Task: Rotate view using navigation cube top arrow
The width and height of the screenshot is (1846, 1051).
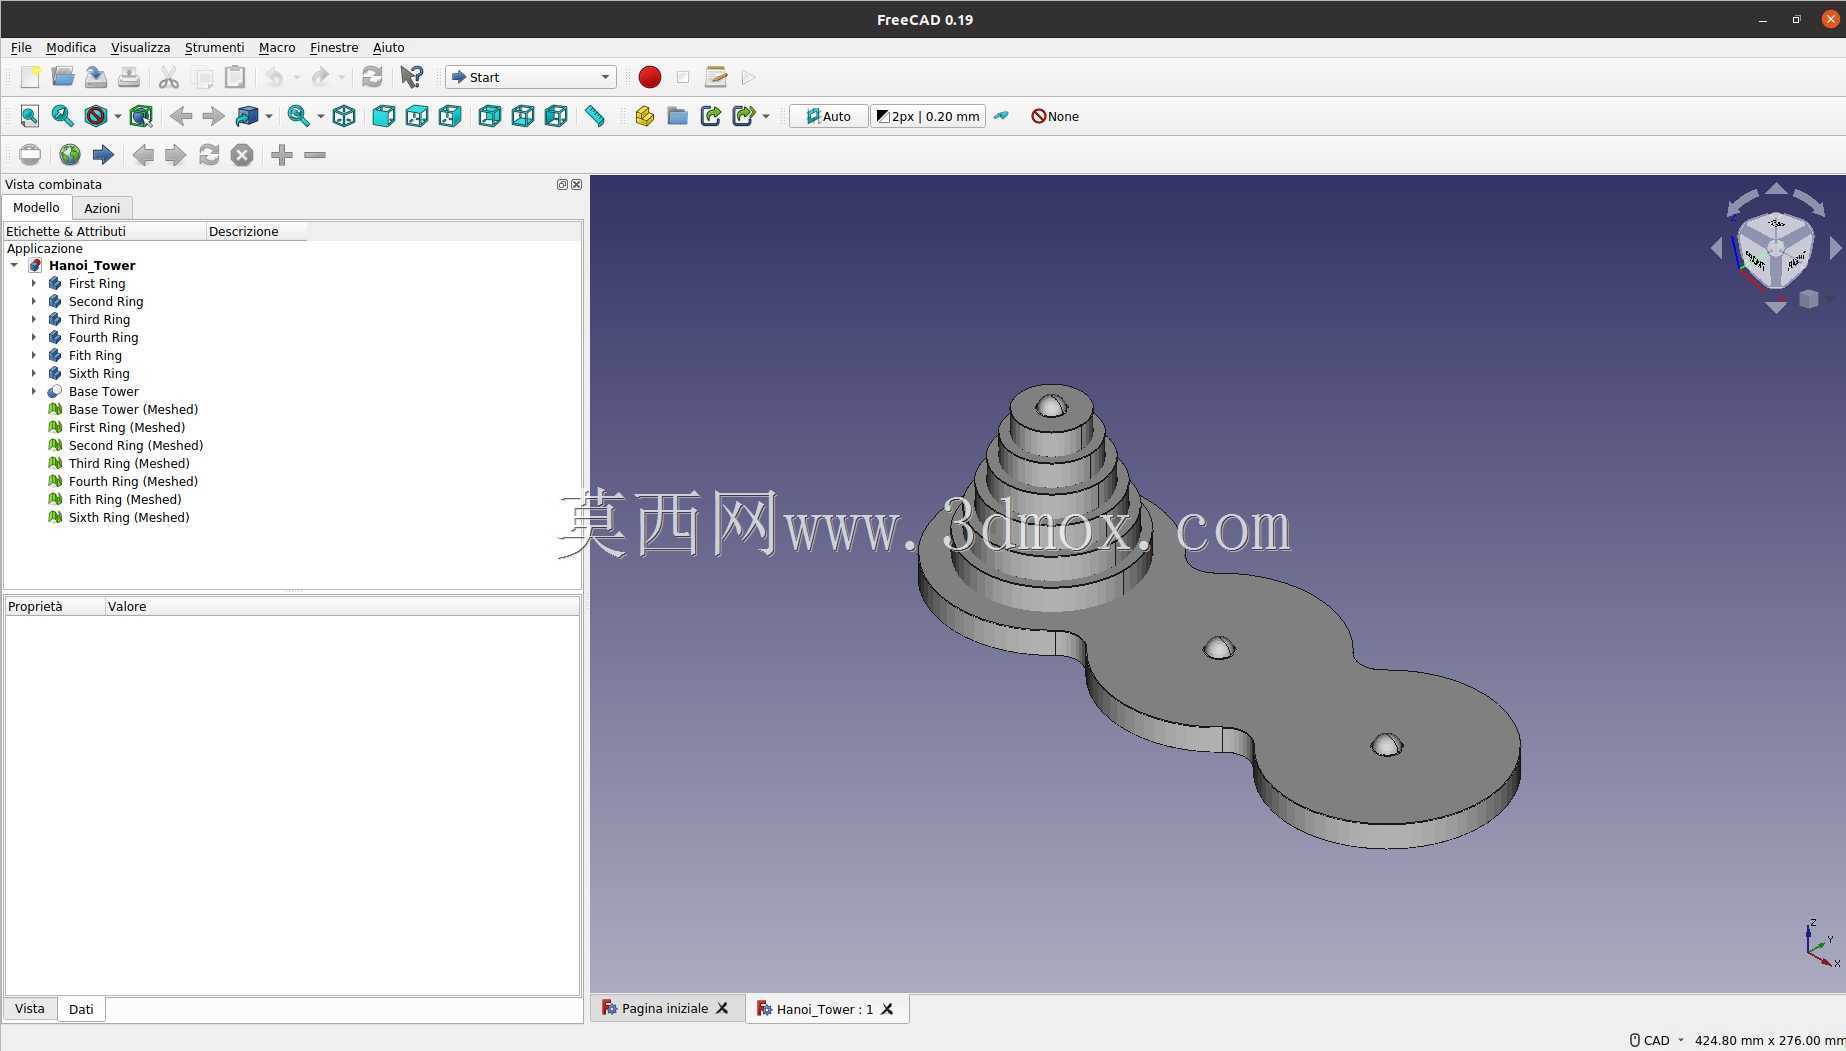Action: coord(1776,188)
